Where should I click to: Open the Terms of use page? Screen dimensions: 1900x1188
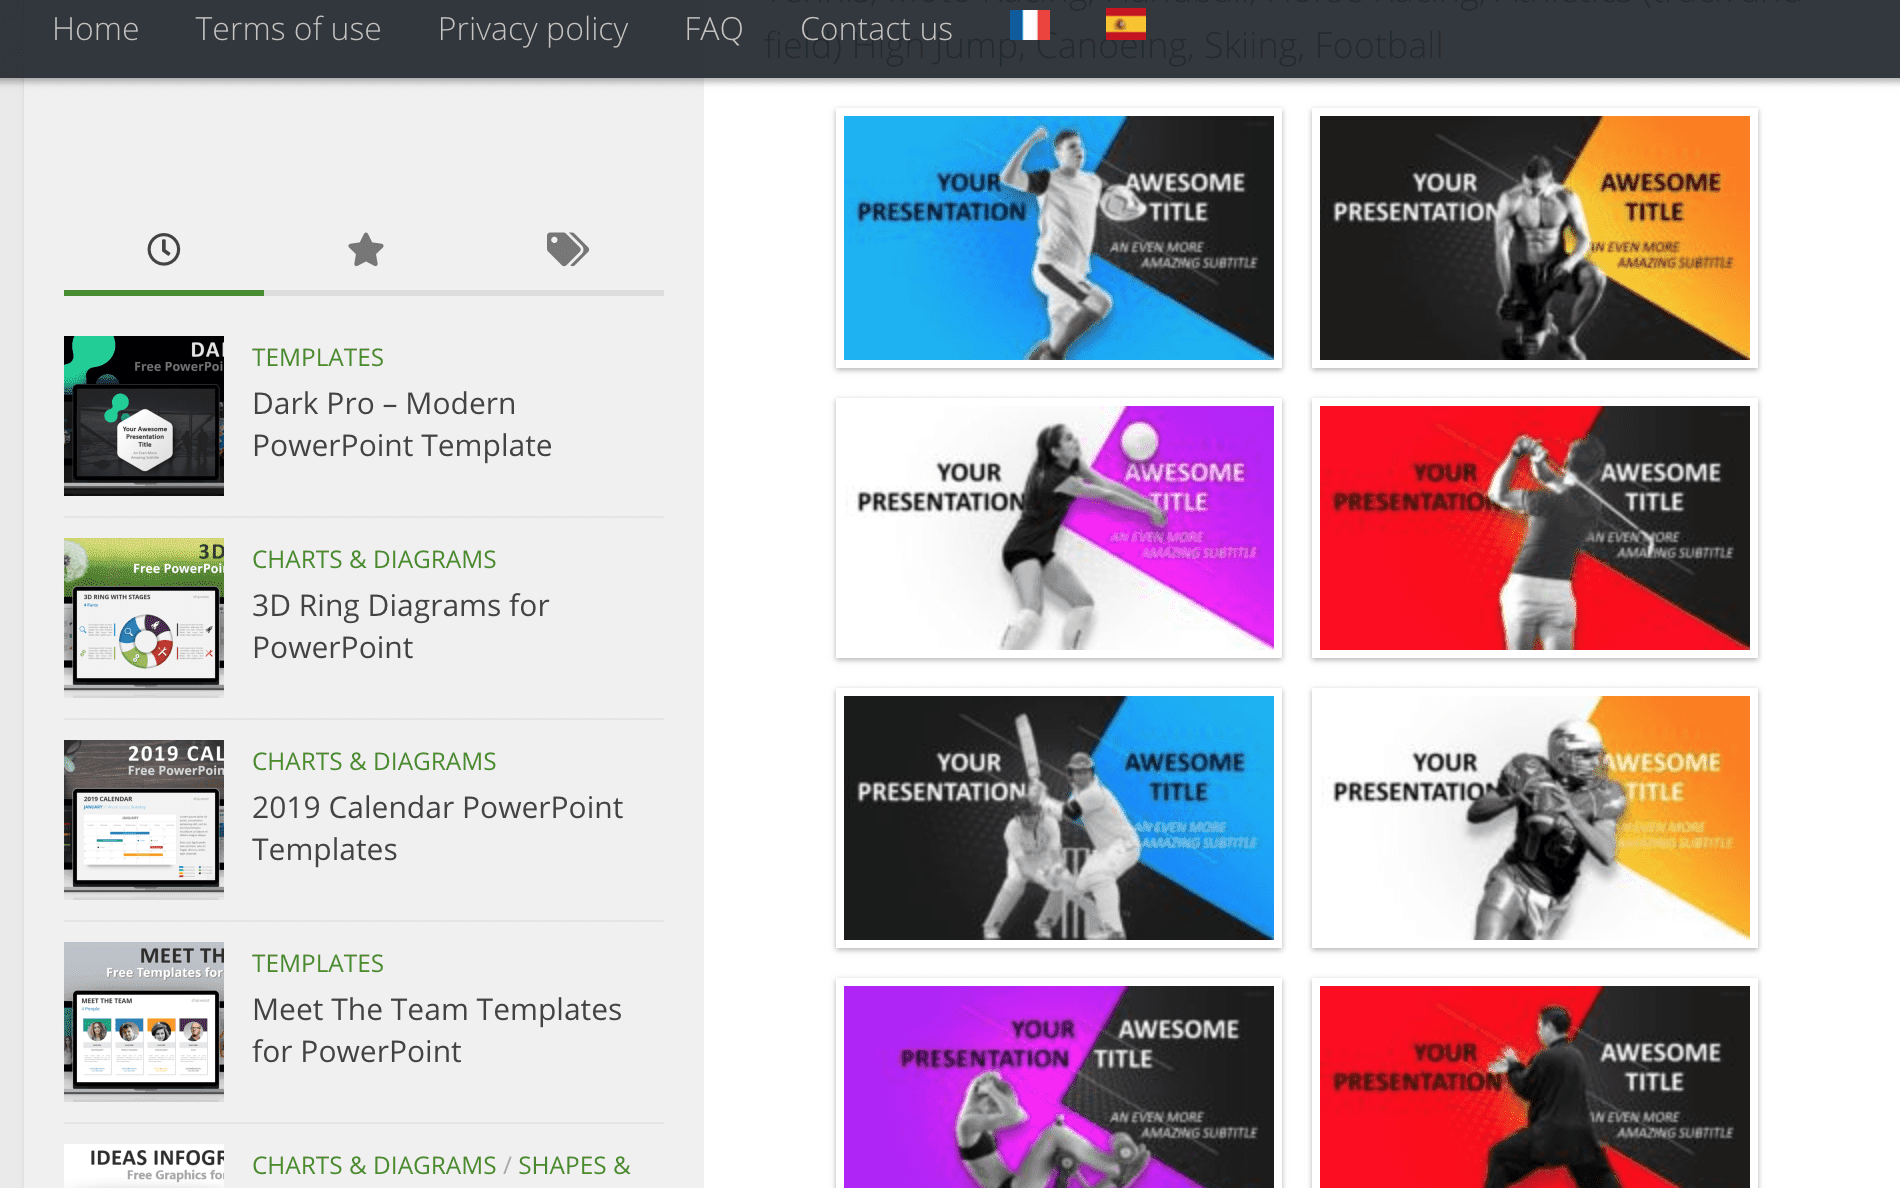(288, 29)
